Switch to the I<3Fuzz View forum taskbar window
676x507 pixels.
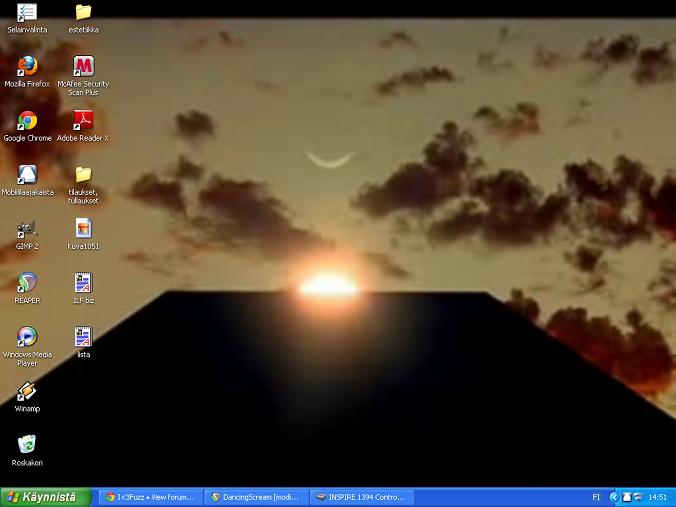[151, 497]
